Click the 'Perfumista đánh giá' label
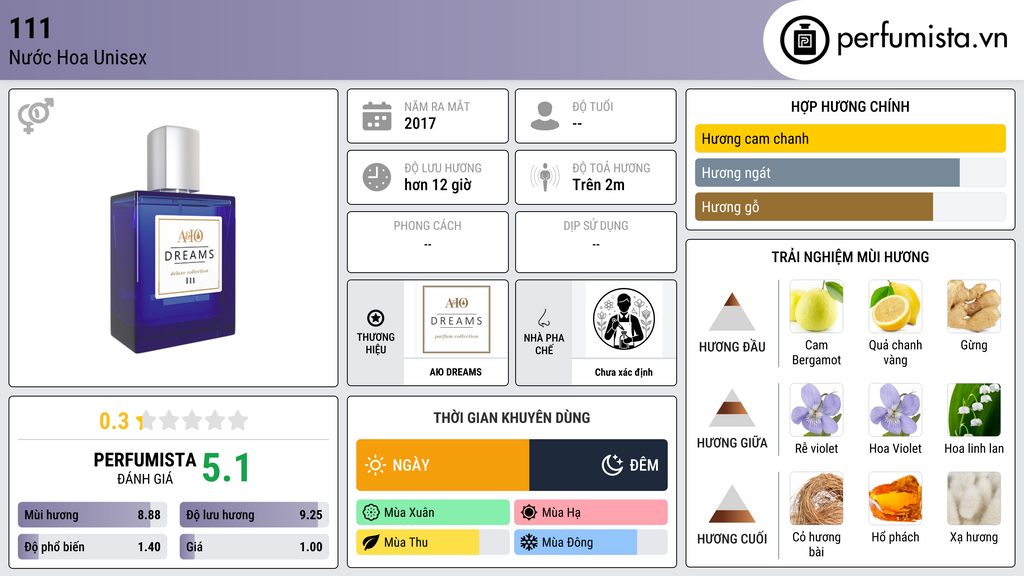1024x576 pixels. point(145,468)
